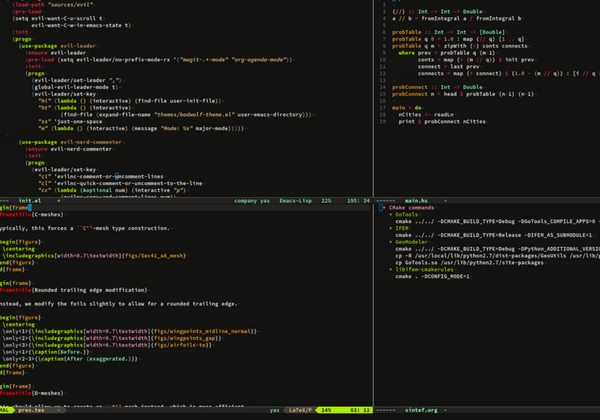
Task: Click the frametitle{Rounded trailing edge modification} line
Action: coord(73,290)
